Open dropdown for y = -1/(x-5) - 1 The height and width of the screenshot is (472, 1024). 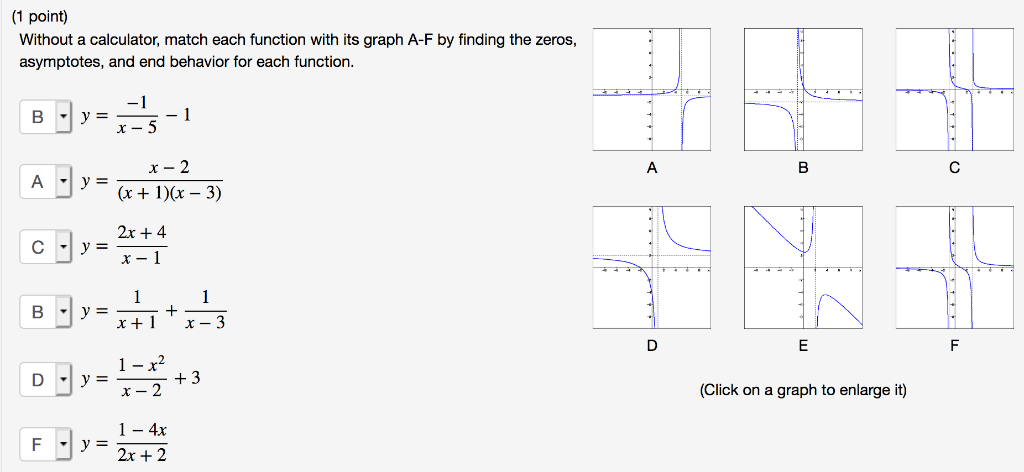pos(46,118)
